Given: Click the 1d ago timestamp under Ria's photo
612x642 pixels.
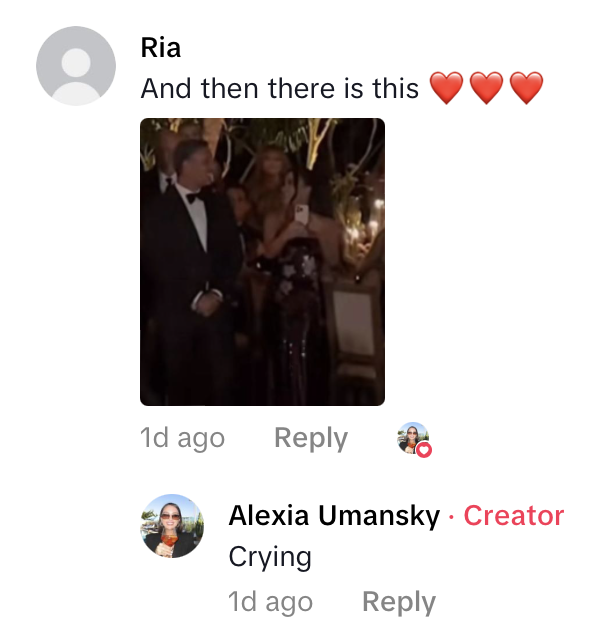Looking at the screenshot, I should click(x=183, y=438).
